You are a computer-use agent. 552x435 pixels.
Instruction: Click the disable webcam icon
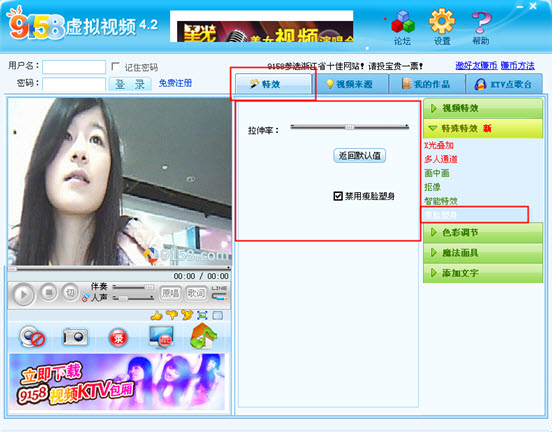32,337
